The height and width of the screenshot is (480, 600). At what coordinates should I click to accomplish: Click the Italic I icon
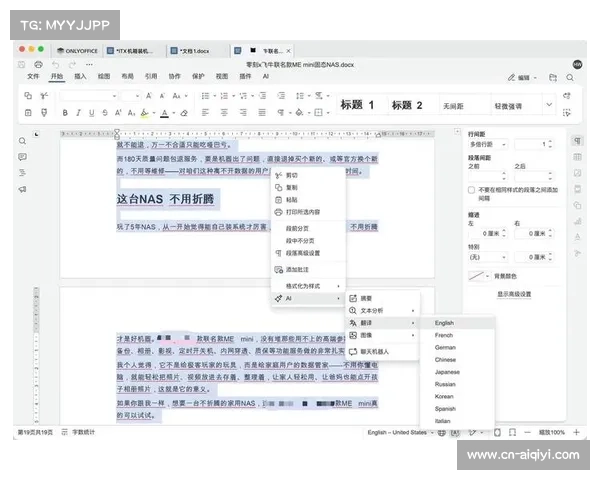[78, 113]
